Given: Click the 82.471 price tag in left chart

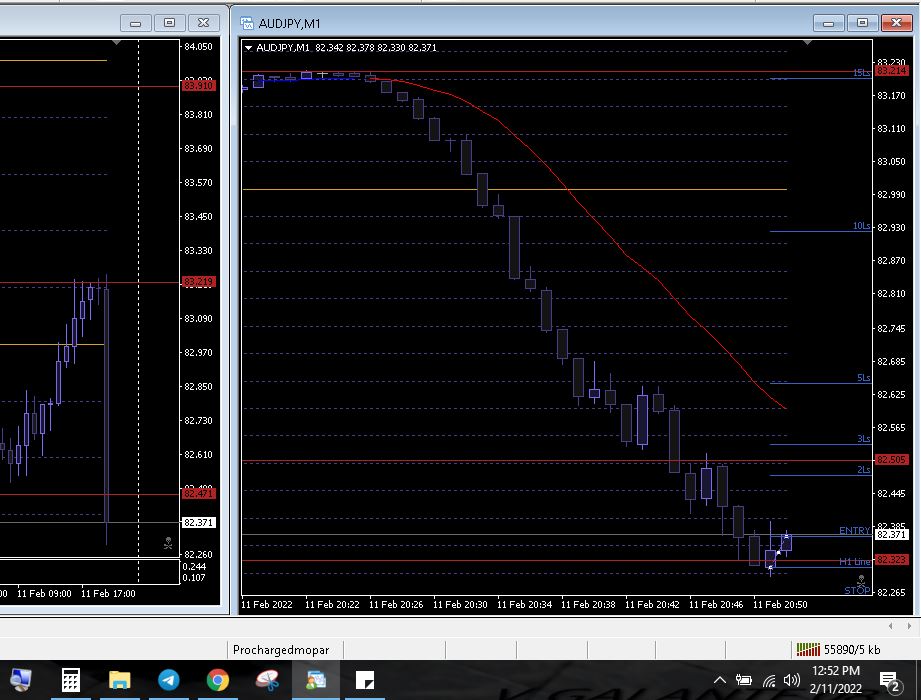Looking at the screenshot, I should click(x=199, y=494).
